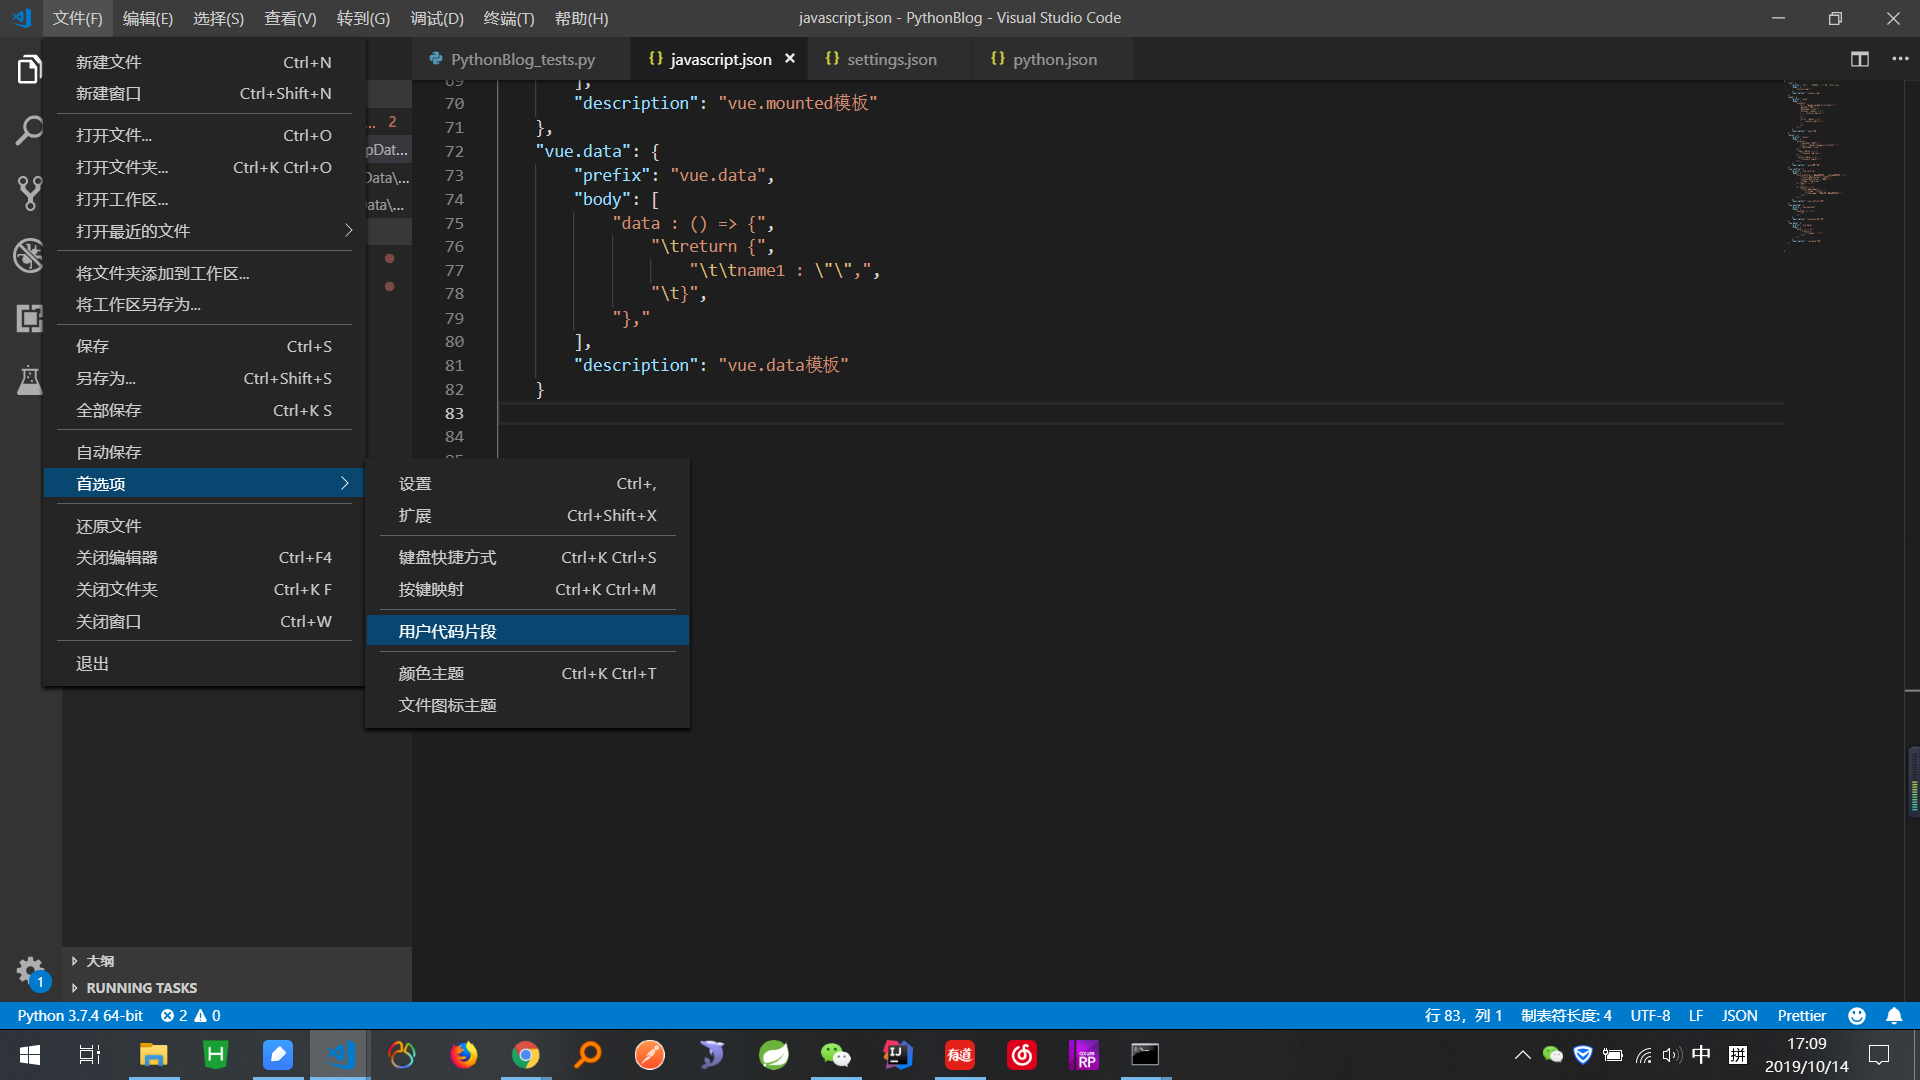This screenshot has height=1080, width=1920.
Task: Click the split editor icon
Action: click(x=1859, y=59)
